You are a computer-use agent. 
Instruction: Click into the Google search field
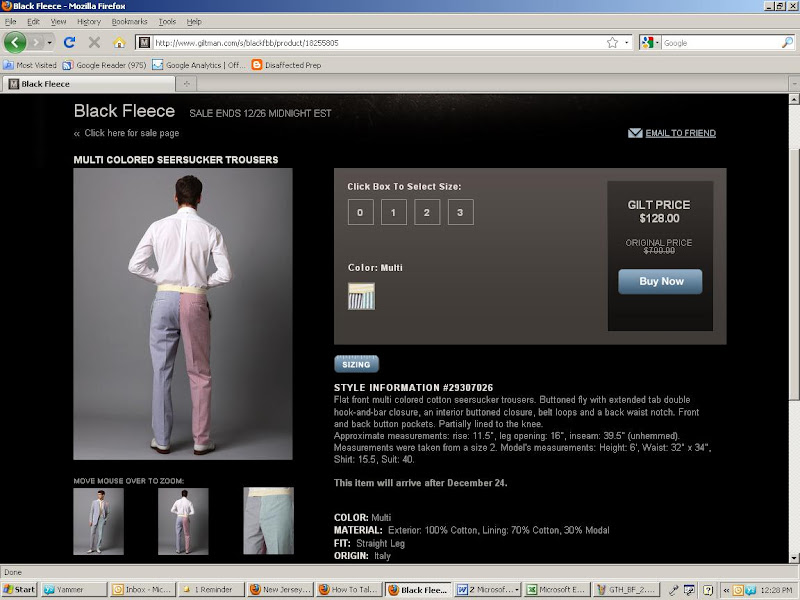pyautogui.click(x=721, y=43)
